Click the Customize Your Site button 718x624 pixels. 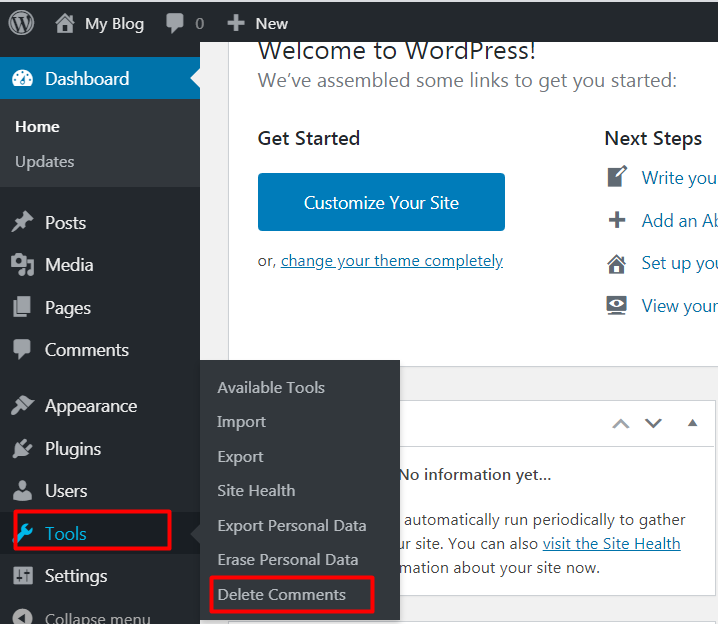pyautogui.click(x=381, y=202)
